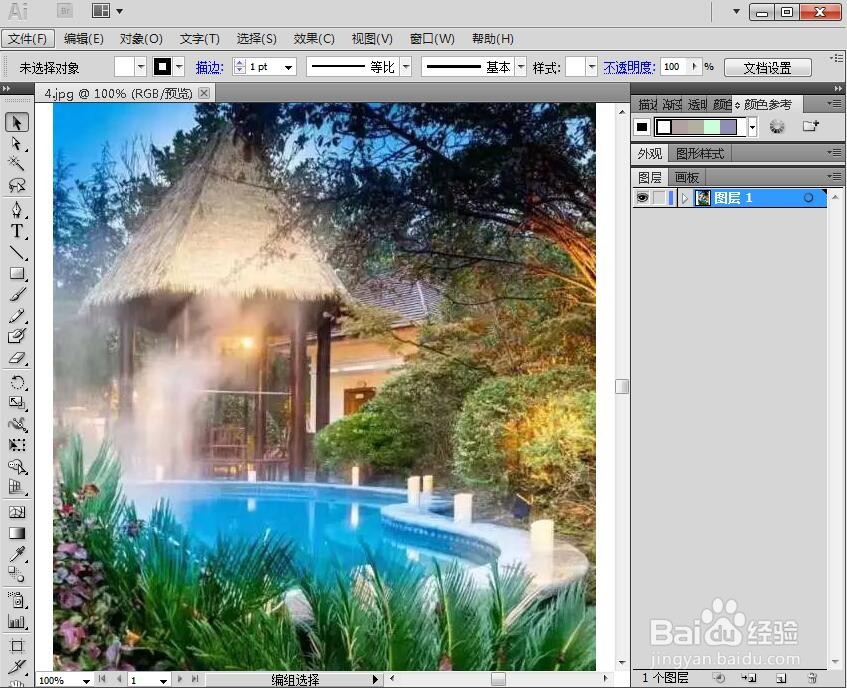847x688 pixels.
Task: Select the Artboard tool
Action: pos(17,646)
